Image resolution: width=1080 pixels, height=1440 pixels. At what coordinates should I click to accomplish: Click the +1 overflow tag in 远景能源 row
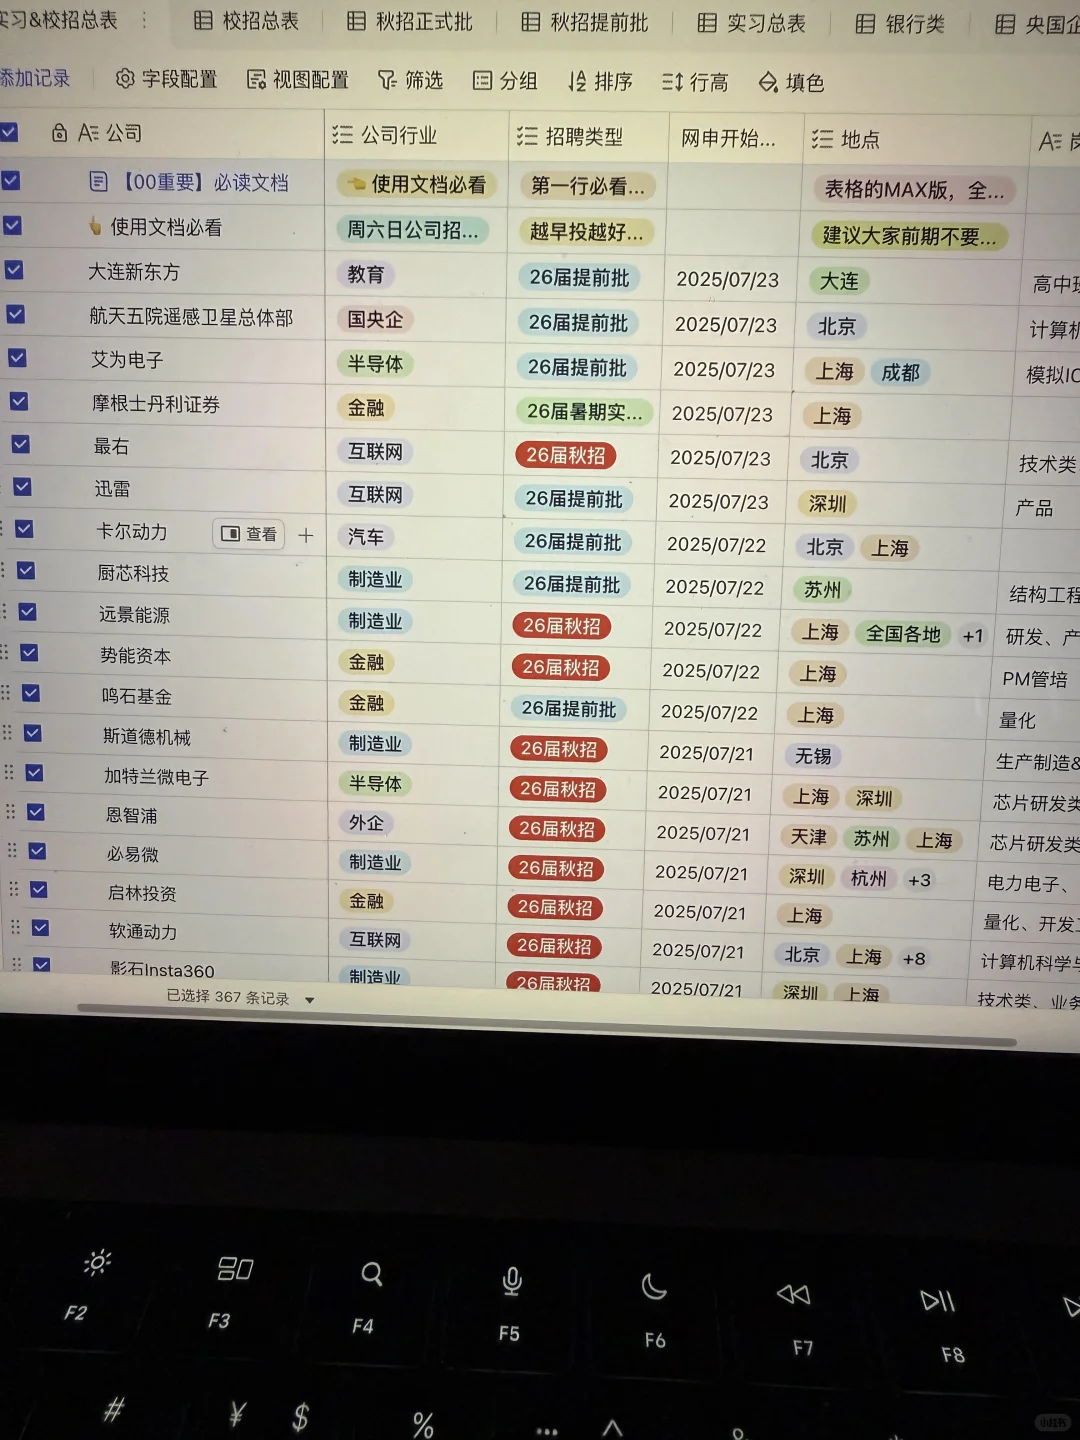pos(972,636)
